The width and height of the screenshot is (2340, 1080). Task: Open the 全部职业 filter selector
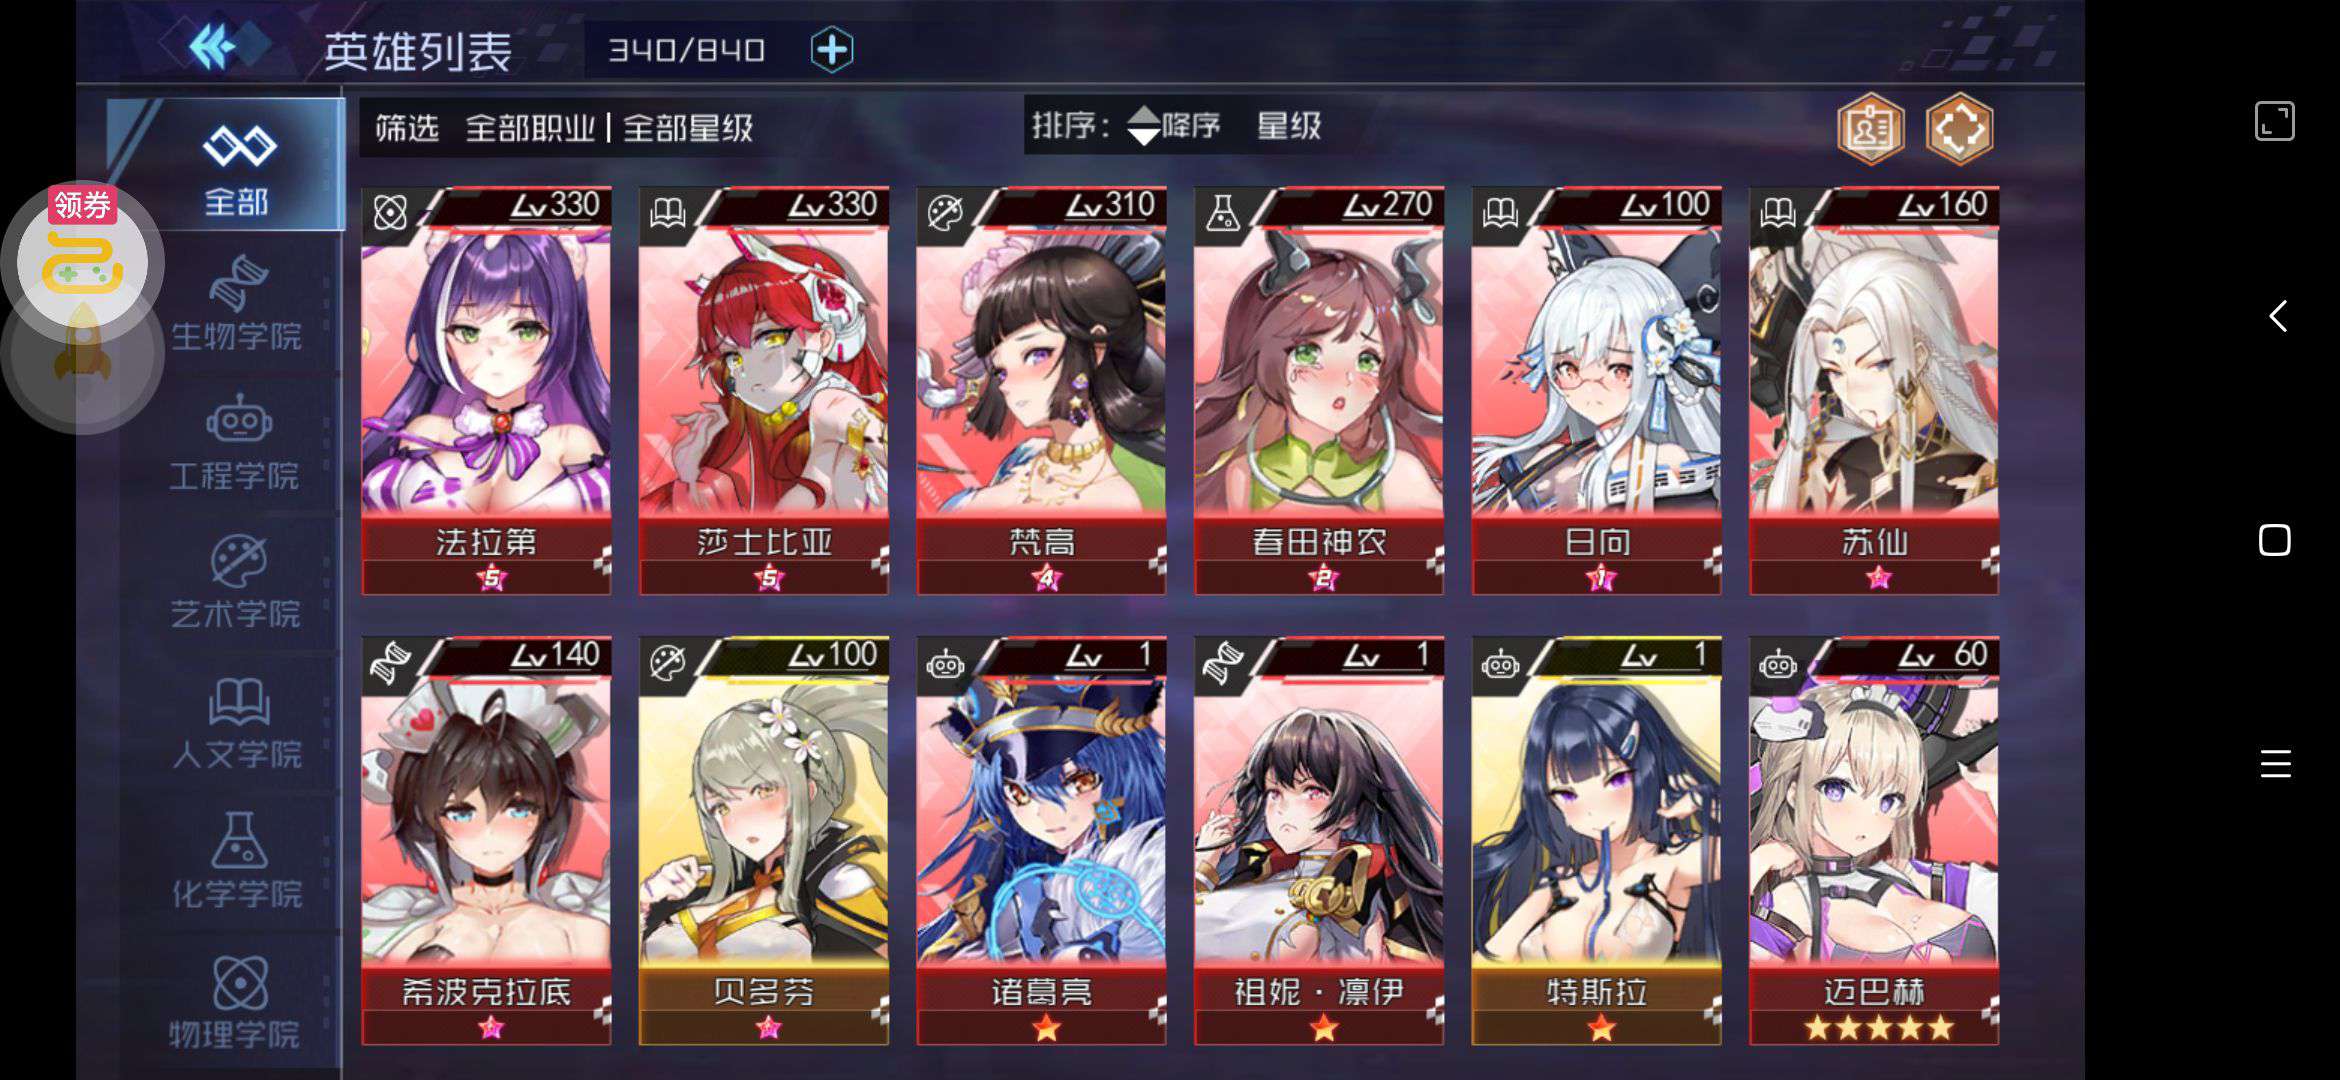(x=530, y=128)
